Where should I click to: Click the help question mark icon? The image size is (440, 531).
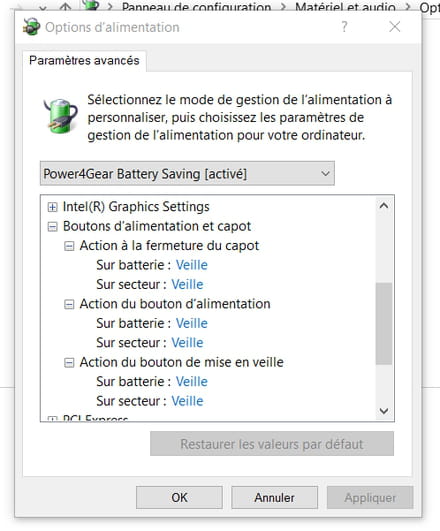(344, 27)
